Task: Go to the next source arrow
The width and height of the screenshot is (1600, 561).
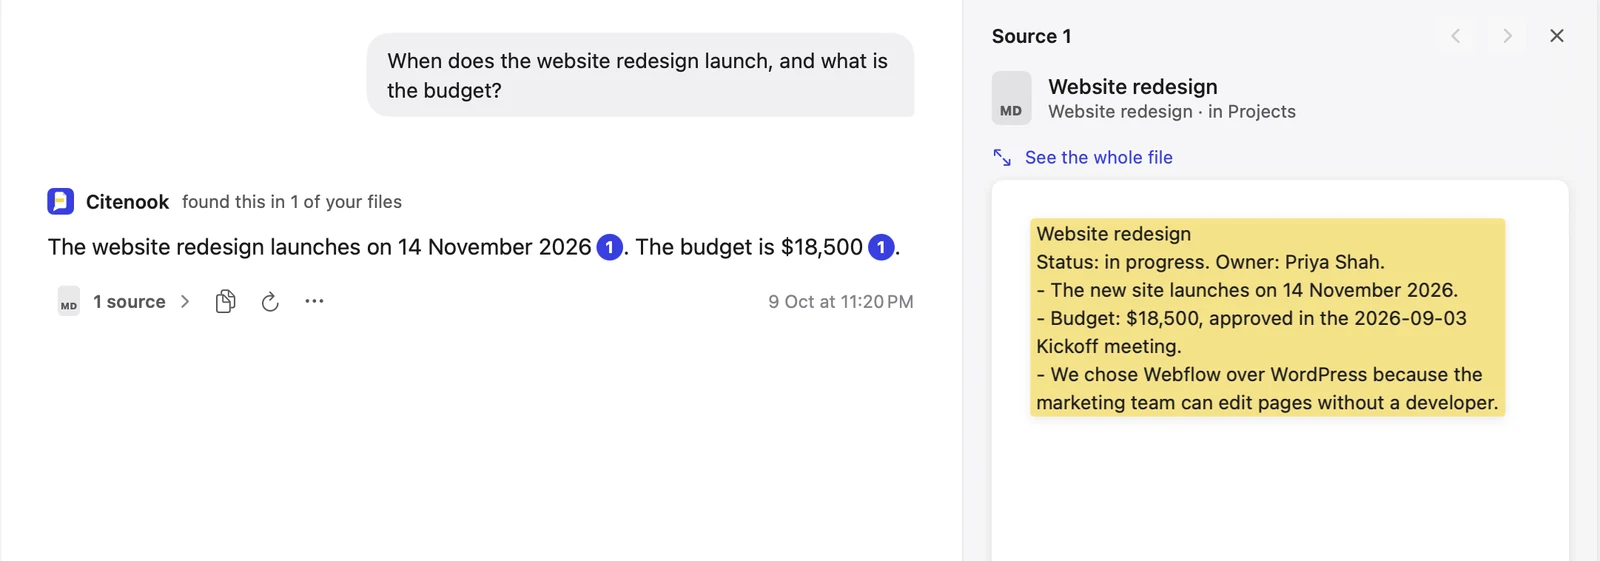Action: 1507,36
